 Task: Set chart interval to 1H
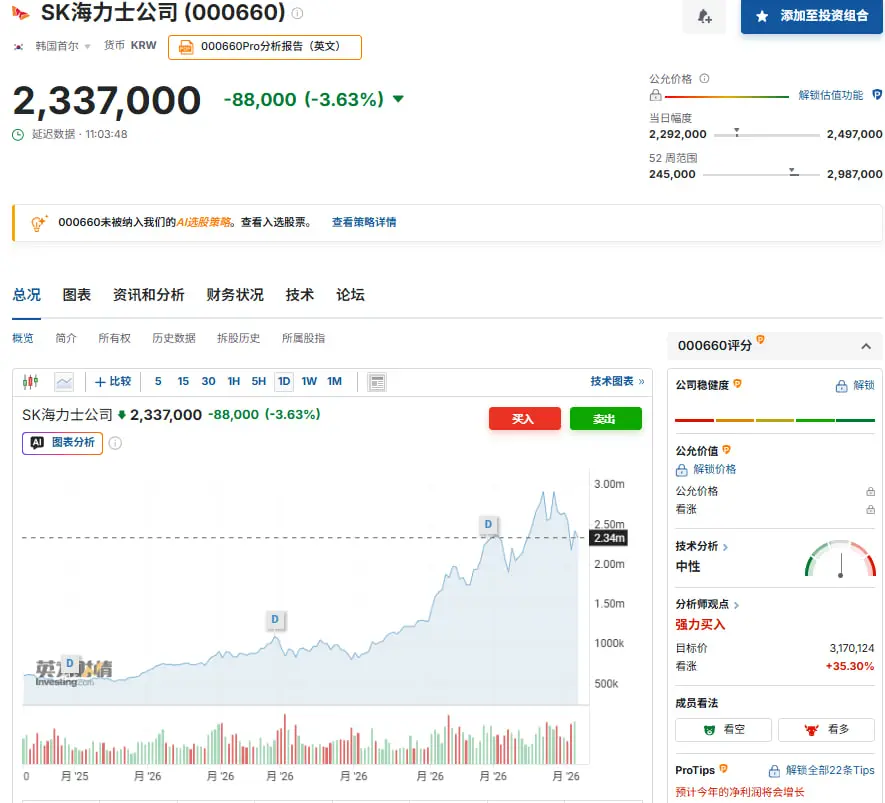pyautogui.click(x=234, y=381)
